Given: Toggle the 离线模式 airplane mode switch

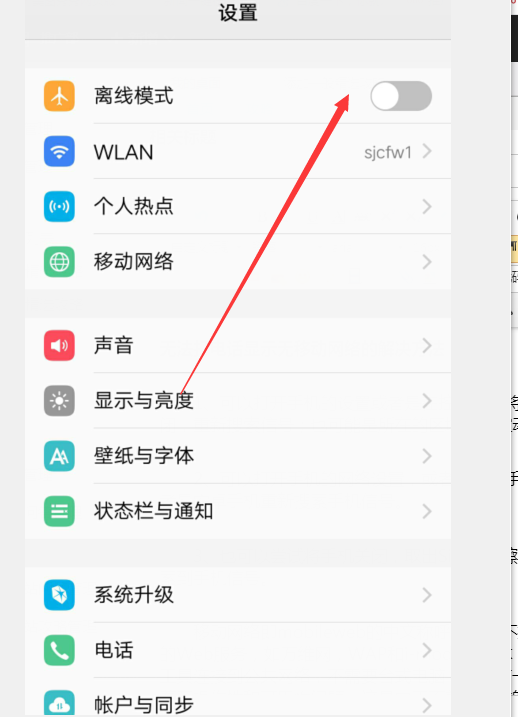Looking at the screenshot, I should click(x=401, y=96).
